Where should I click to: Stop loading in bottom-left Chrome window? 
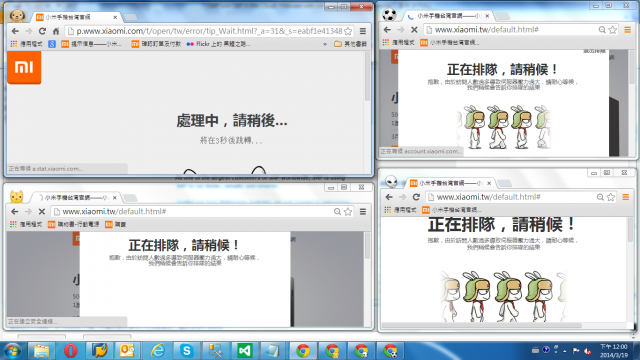[x=42, y=211]
